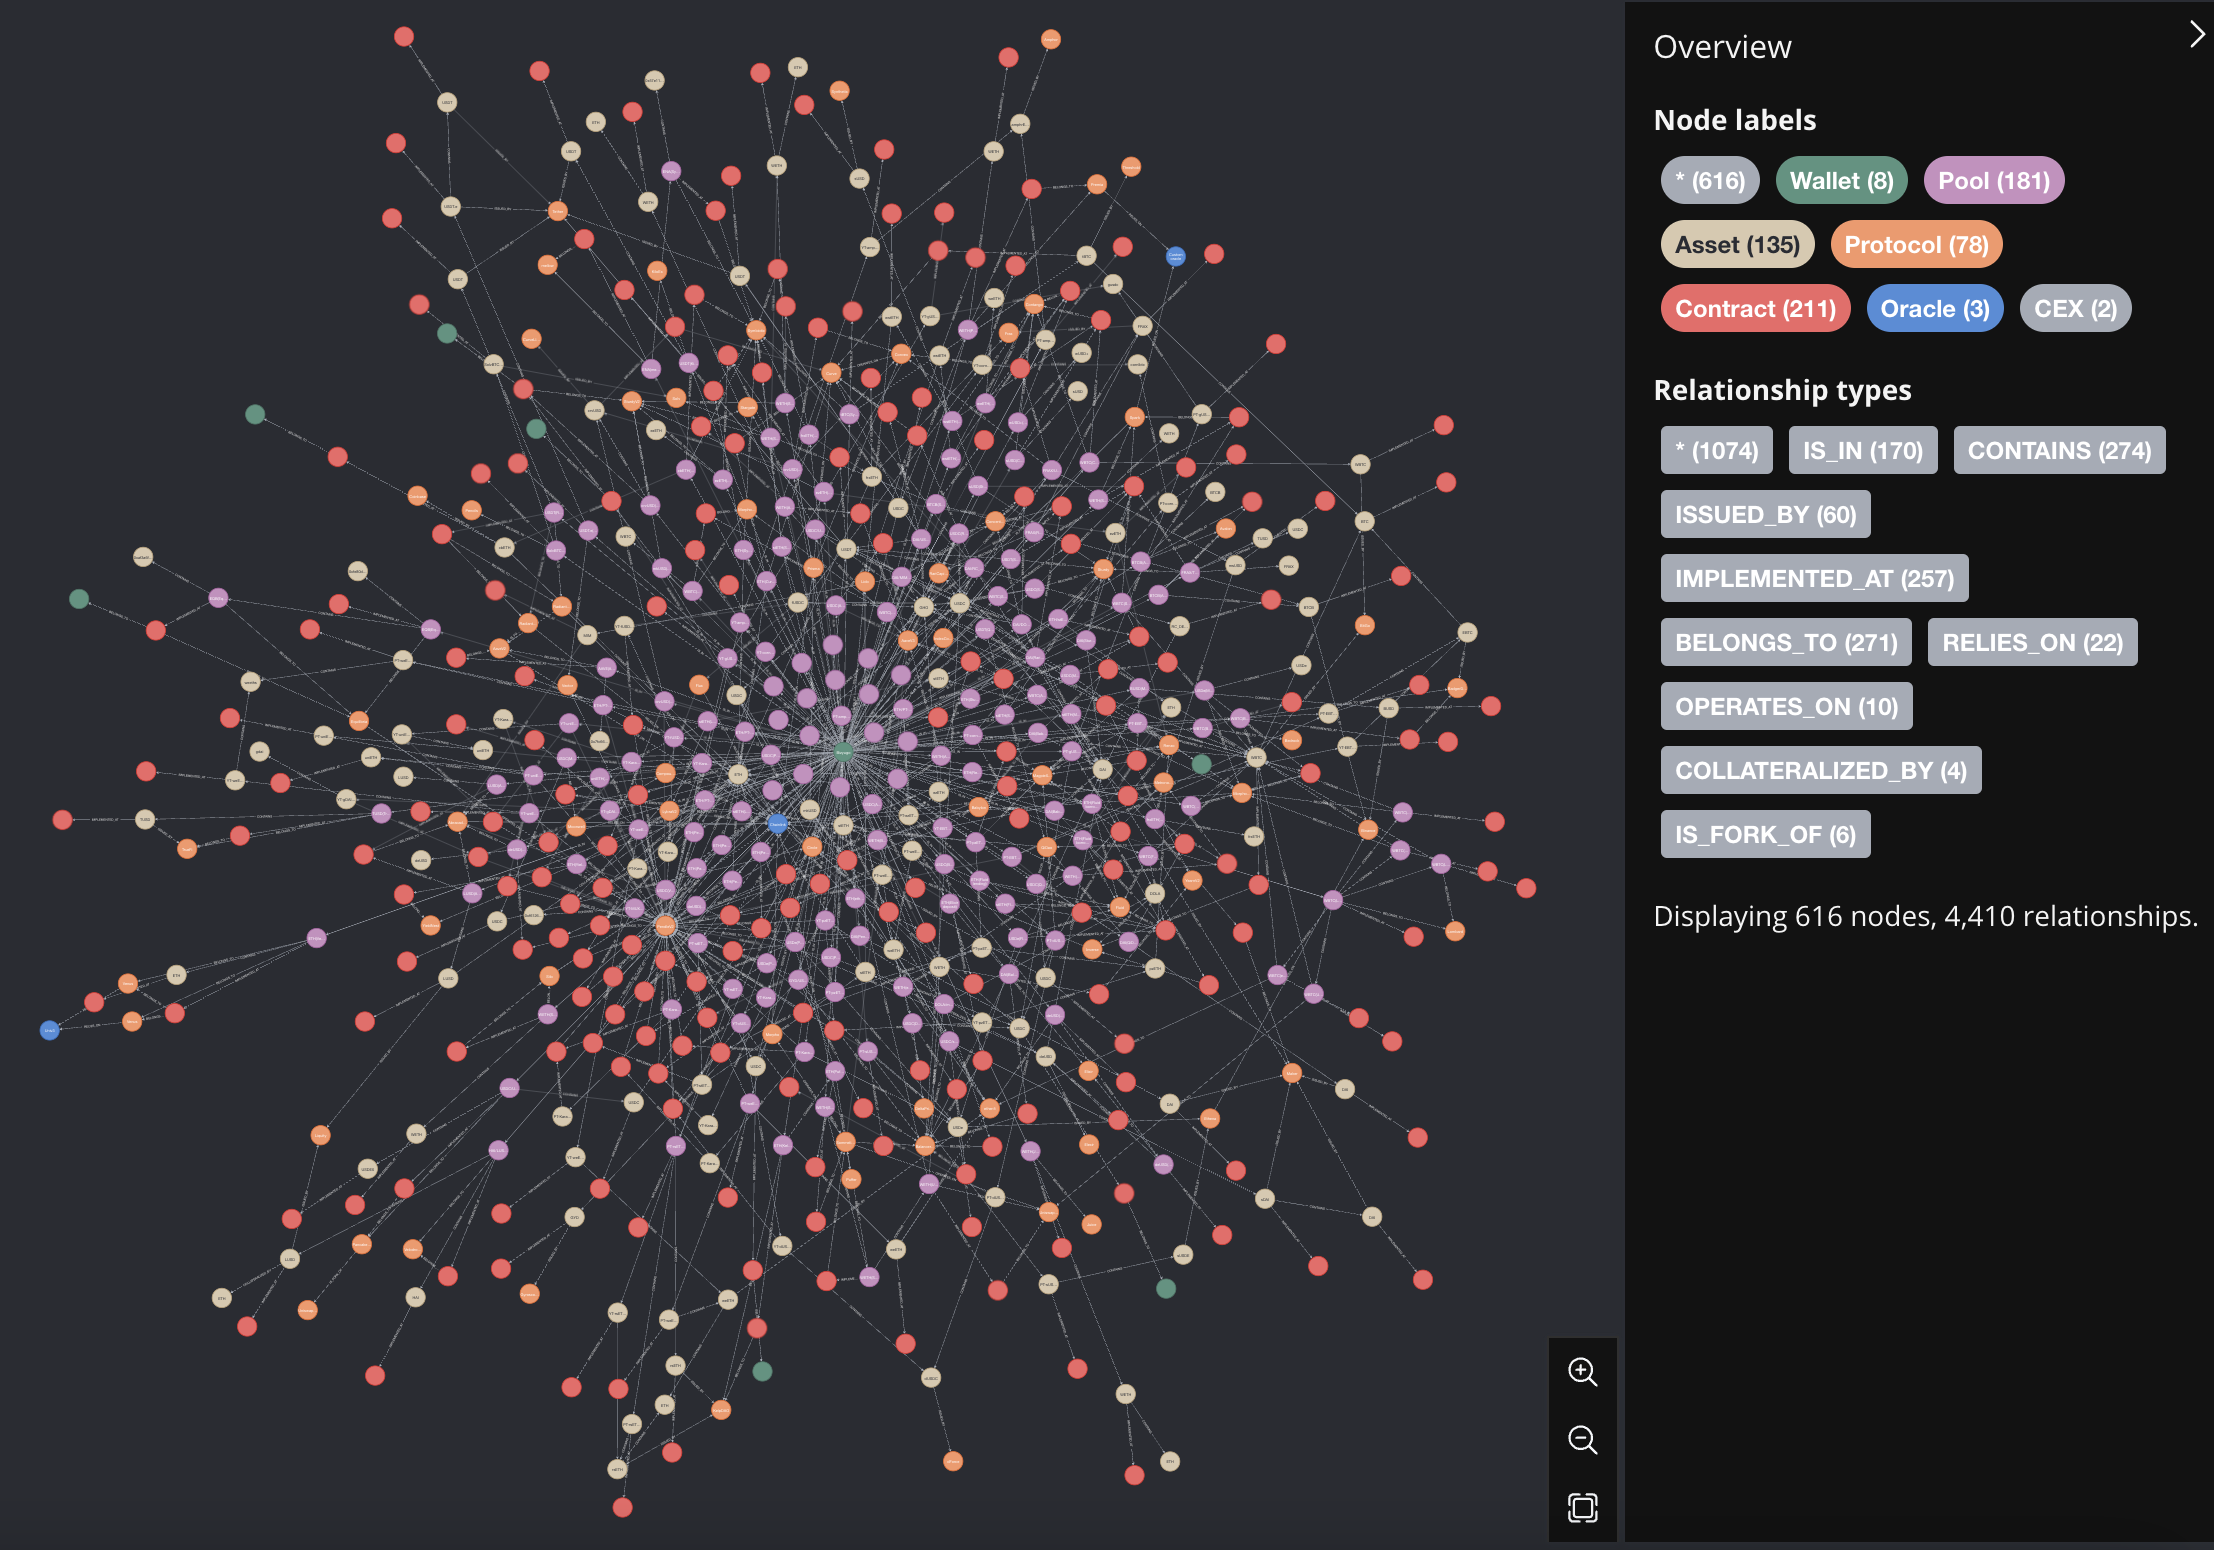This screenshot has width=2214, height=1550.
Task: Click the CONTAINS (274) relationship type
Action: tap(2059, 451)
